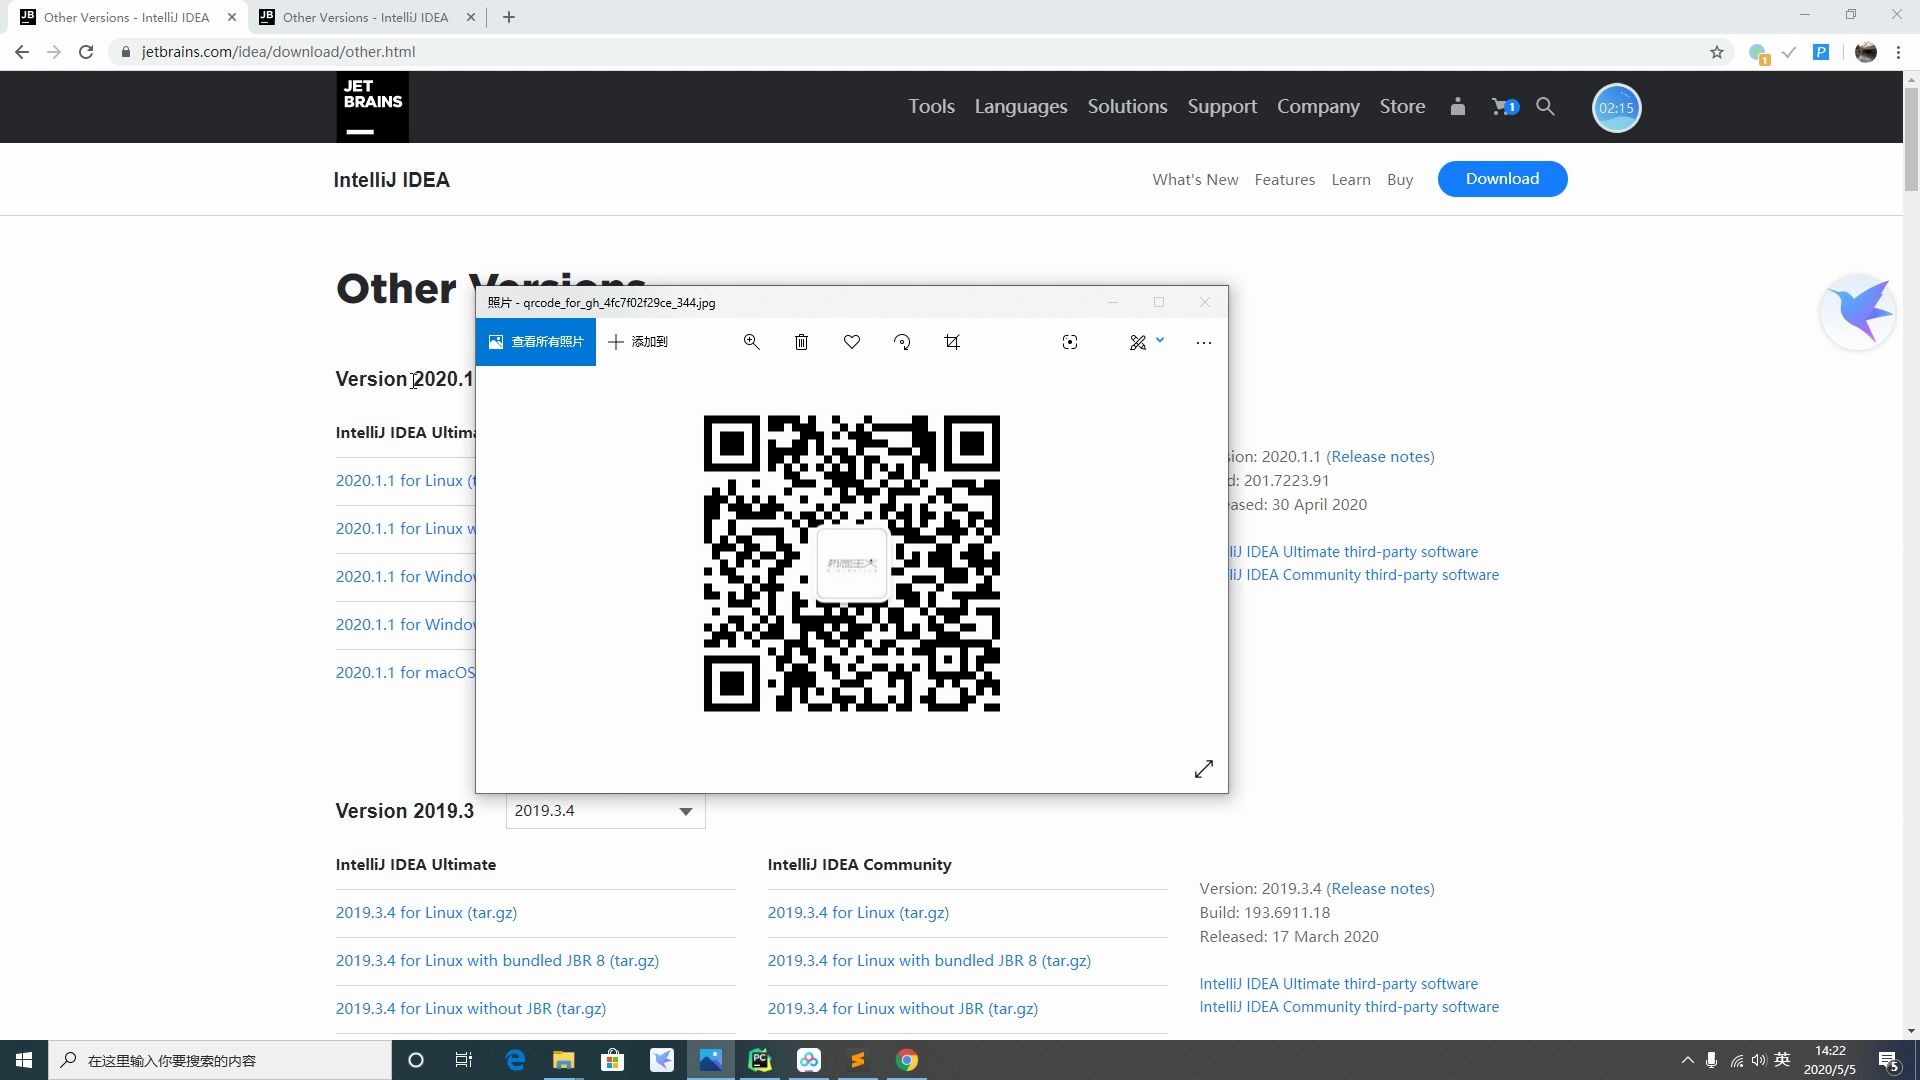Add photo to favorites with heart icon

(x=852, y=342)
